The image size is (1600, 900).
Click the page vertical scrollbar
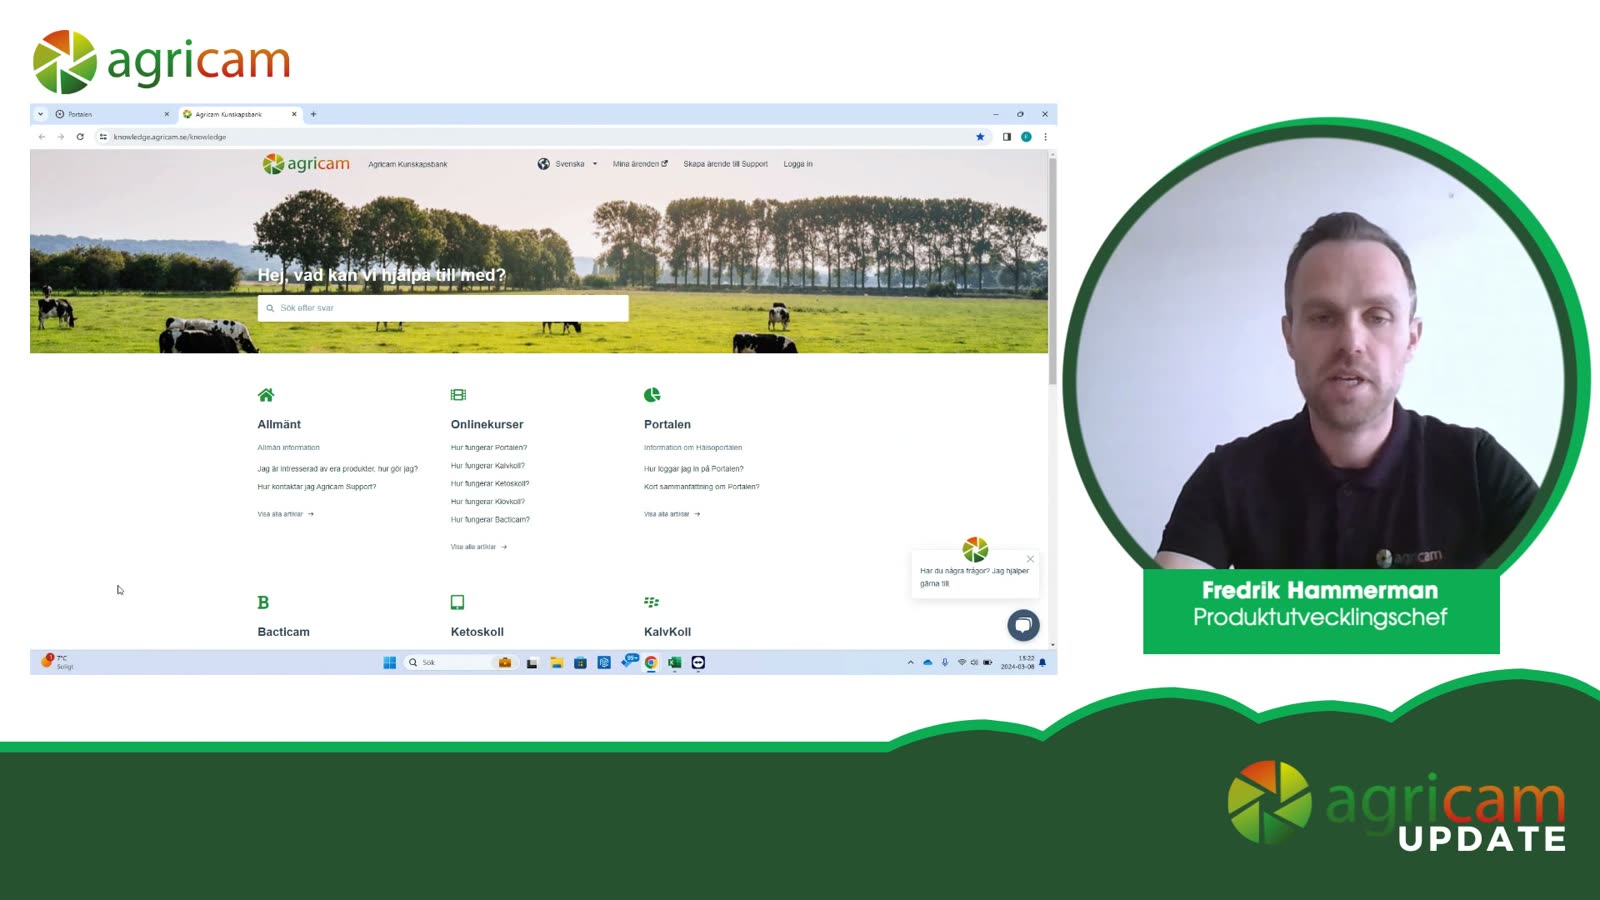(x=1052, y=270)
